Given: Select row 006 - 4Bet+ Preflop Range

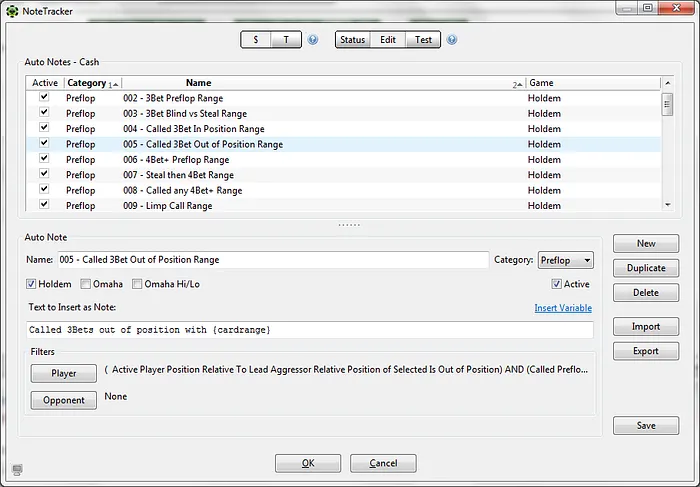Looking at the screenshot, I should (x=343, y=160).
